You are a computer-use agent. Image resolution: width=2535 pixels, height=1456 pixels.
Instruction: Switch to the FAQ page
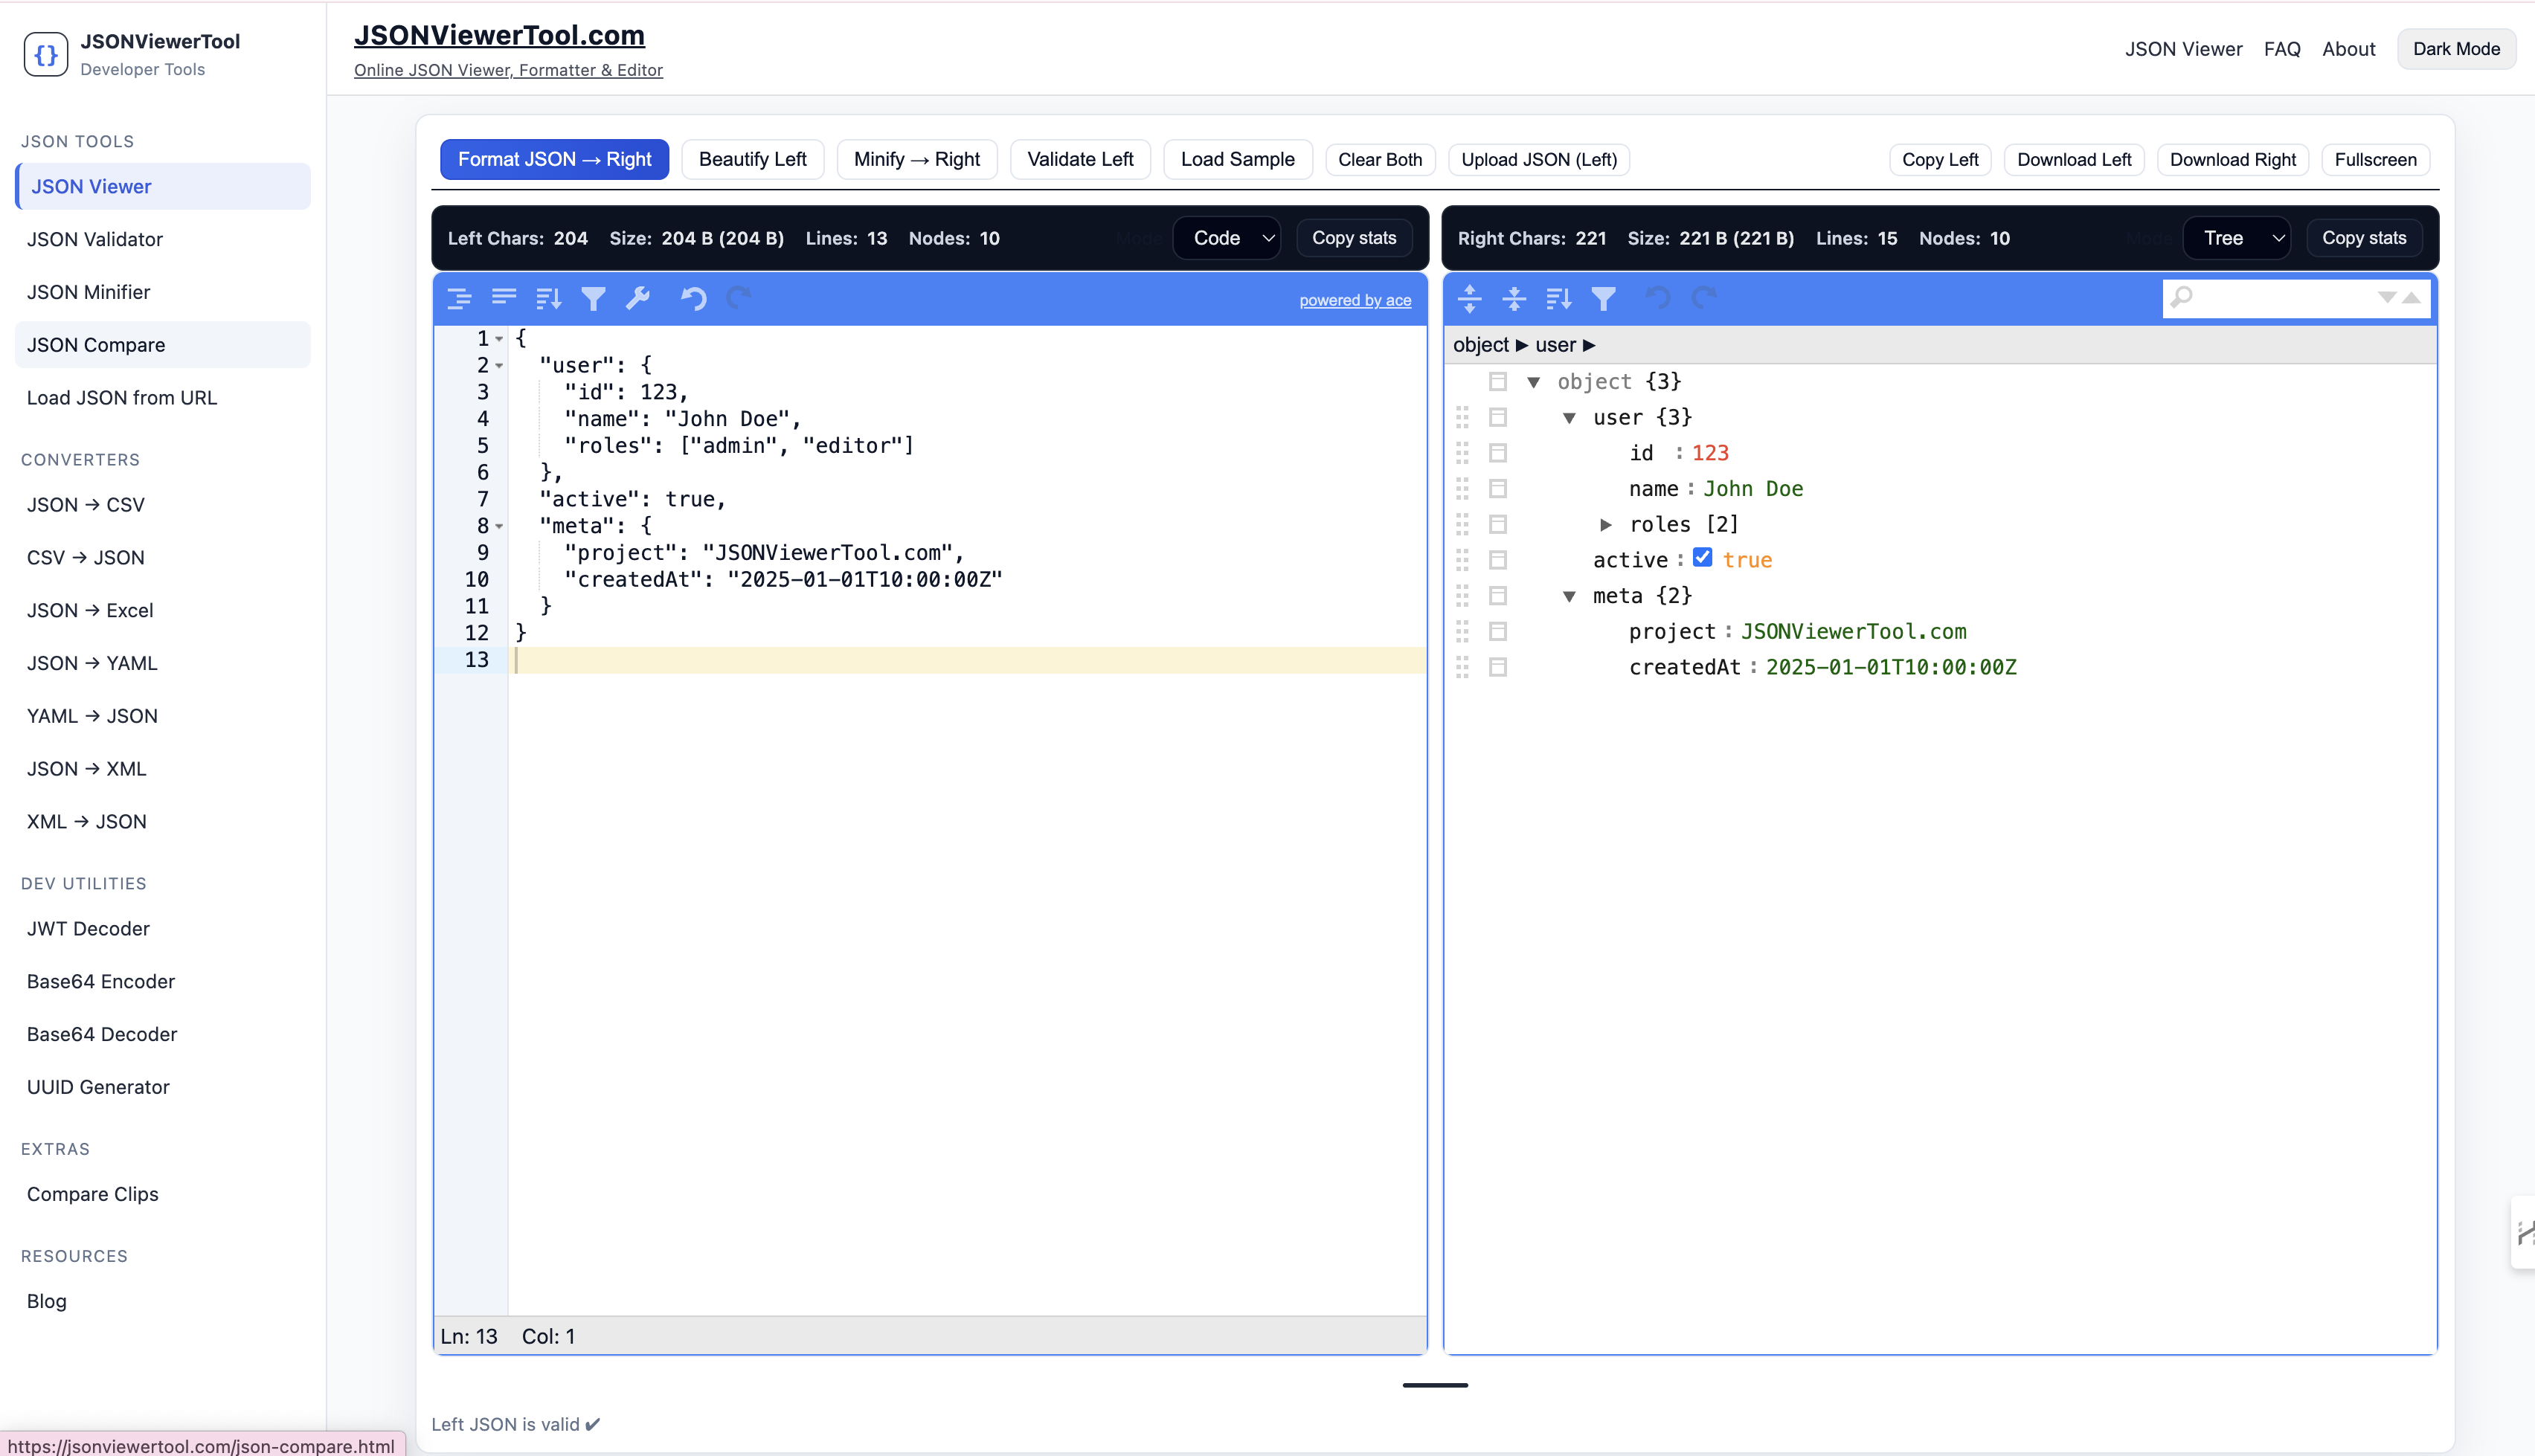(x=2283, y=48)
